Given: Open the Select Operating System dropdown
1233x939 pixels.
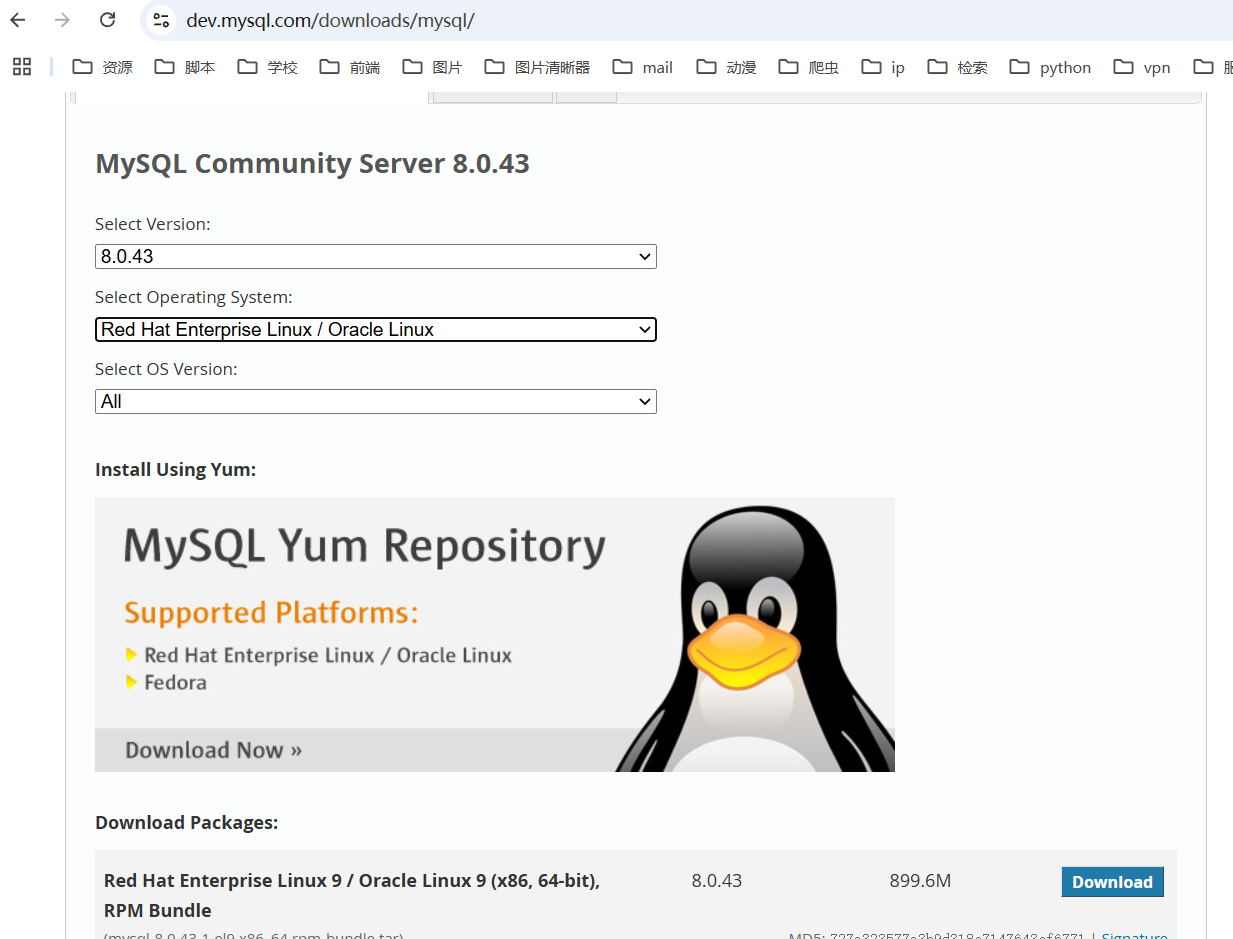Looking at the screenshot, I should pos(375,329).
